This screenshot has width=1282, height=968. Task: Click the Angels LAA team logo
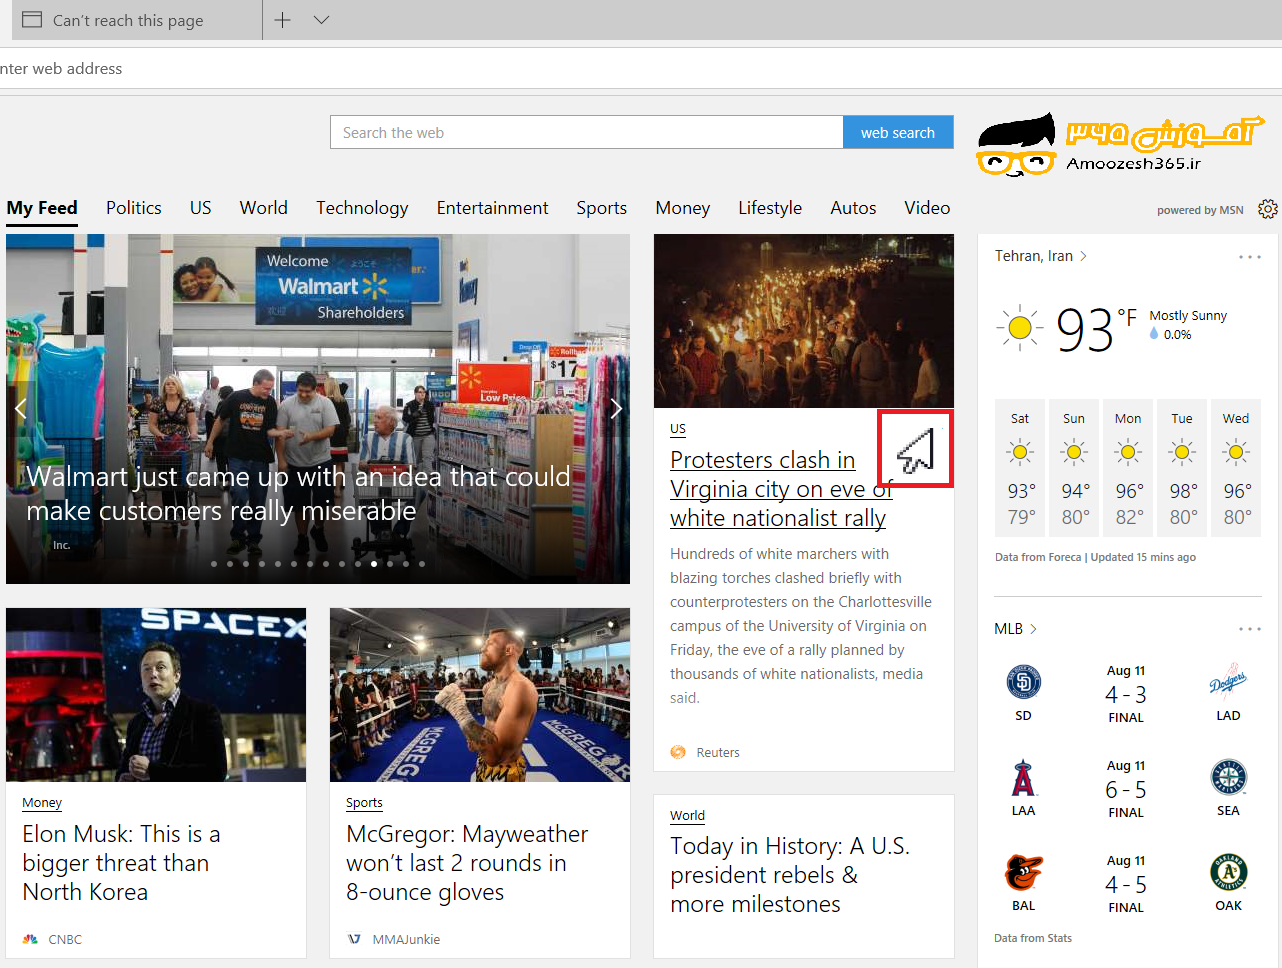point(1023,778)
